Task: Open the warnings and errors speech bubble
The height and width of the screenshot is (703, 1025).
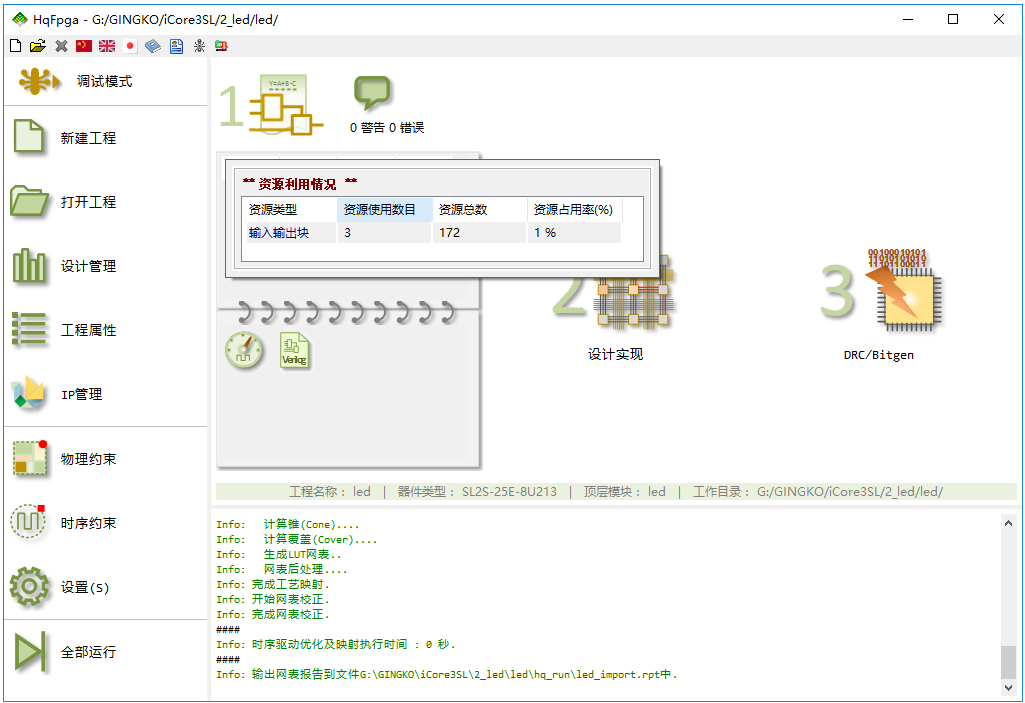Action: point(372,93)
